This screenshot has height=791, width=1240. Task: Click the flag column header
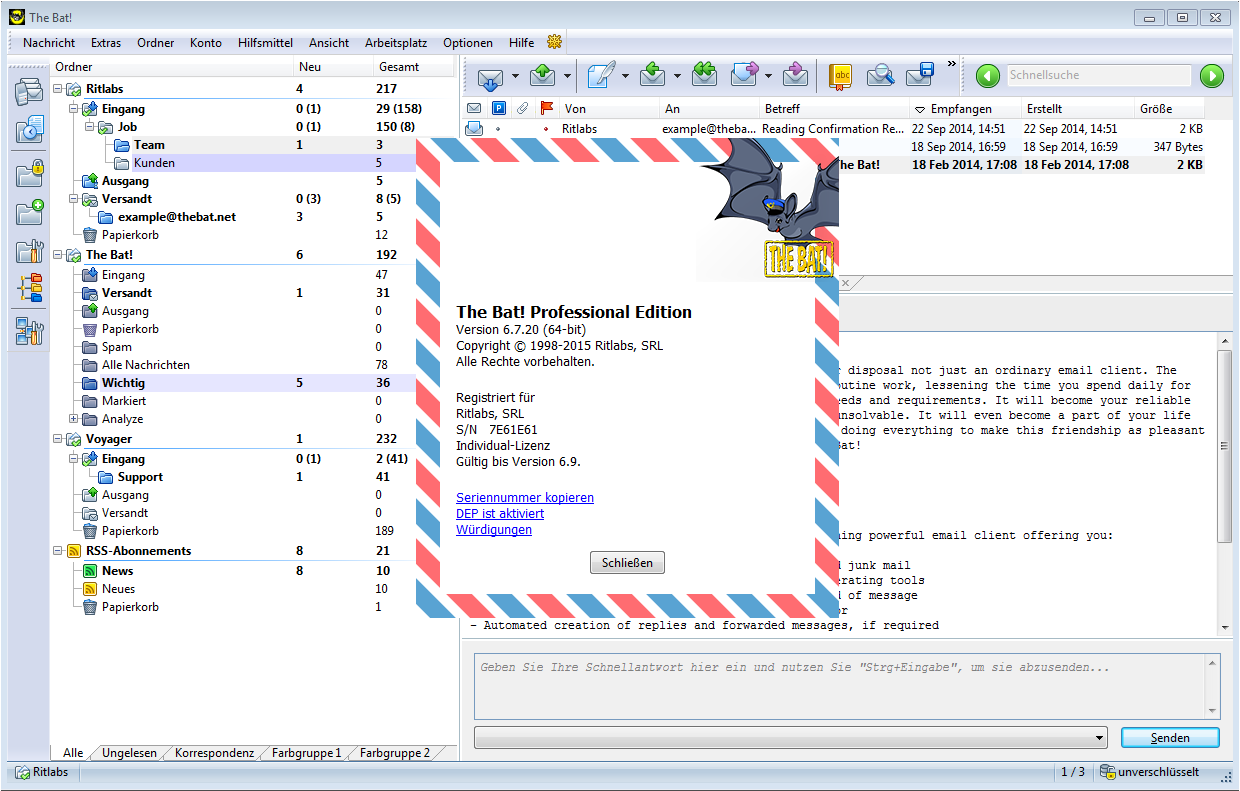(x=546, y=109)
